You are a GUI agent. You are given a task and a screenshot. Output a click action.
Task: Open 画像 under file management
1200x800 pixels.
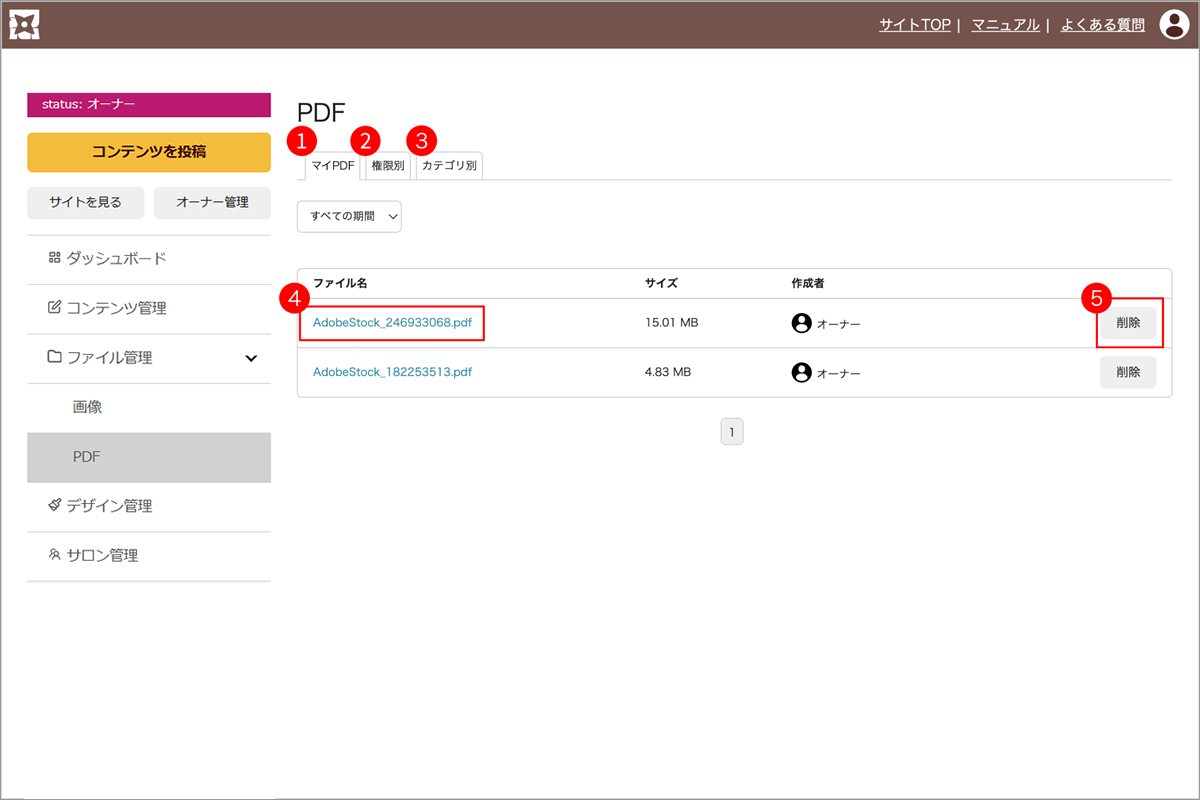click(x=87, y=408)
